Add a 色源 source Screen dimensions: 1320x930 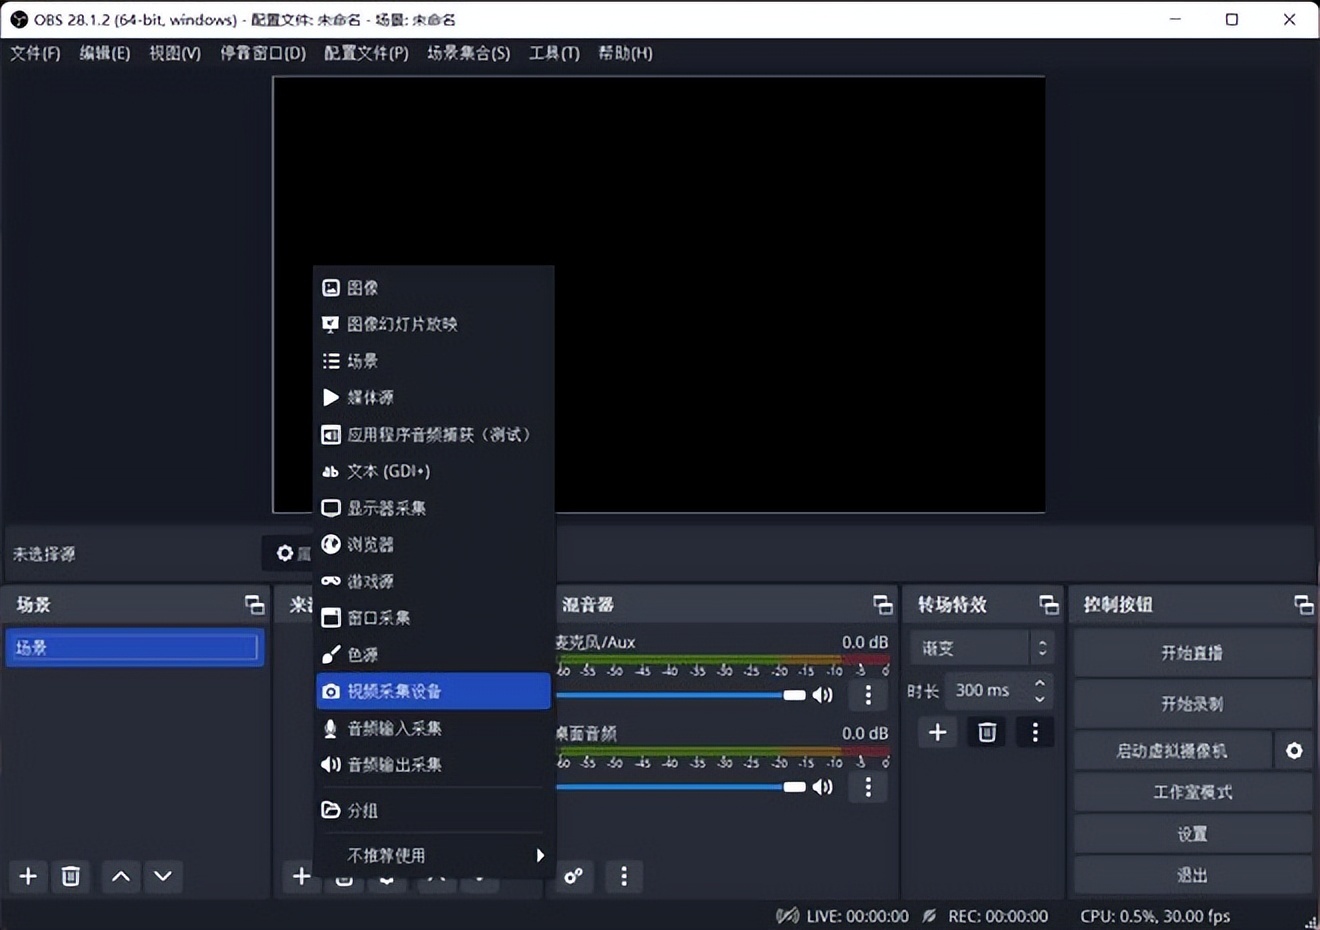click(433, 655)
